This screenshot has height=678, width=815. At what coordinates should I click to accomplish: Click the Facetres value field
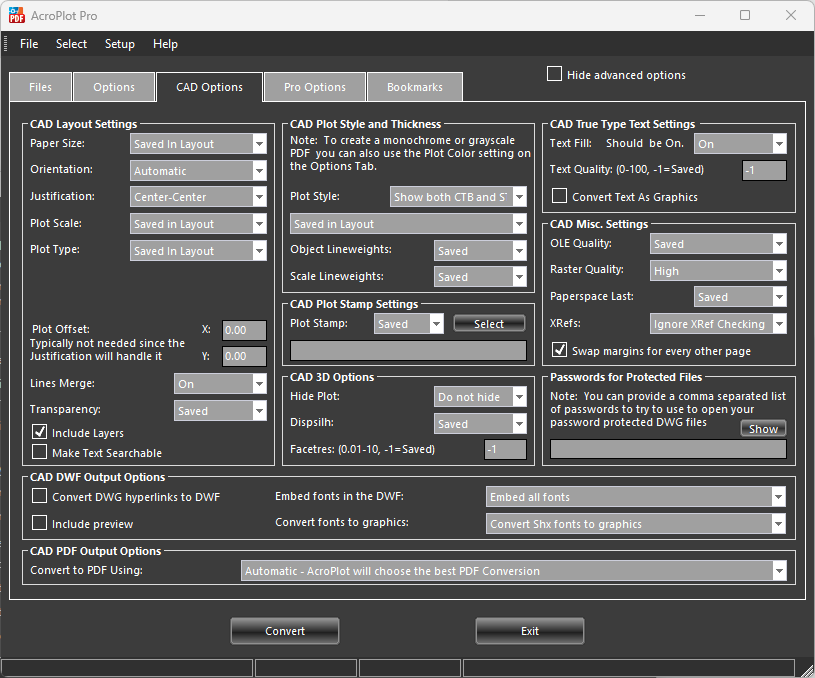click(x=505, y=449)
